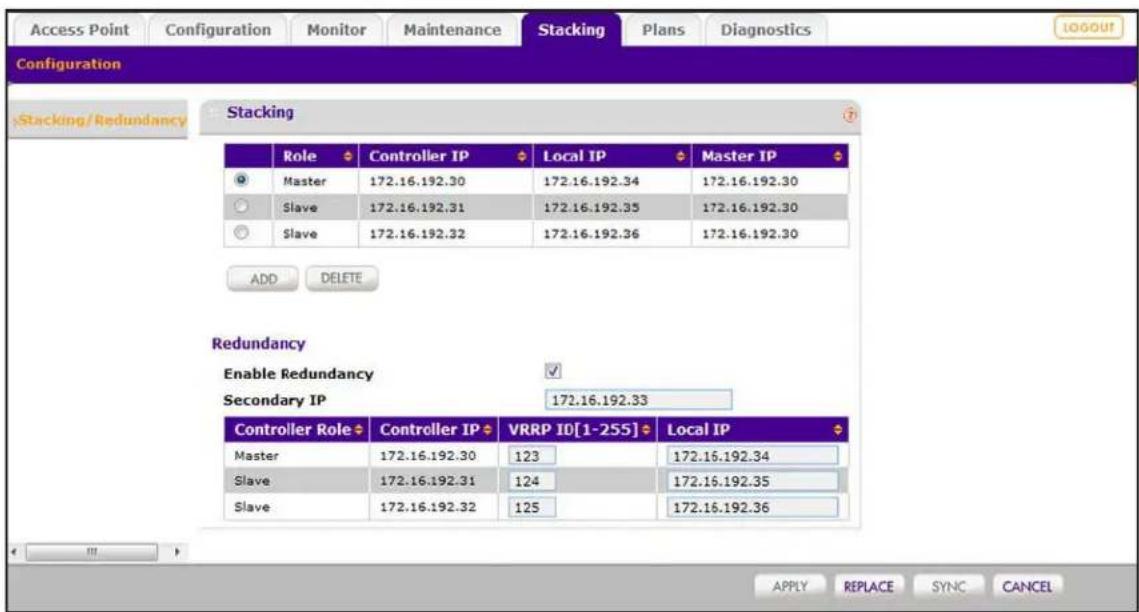
Task: Sort redundancy table by Controller IP
Action: pyautogui.click(x=487, y=430)
